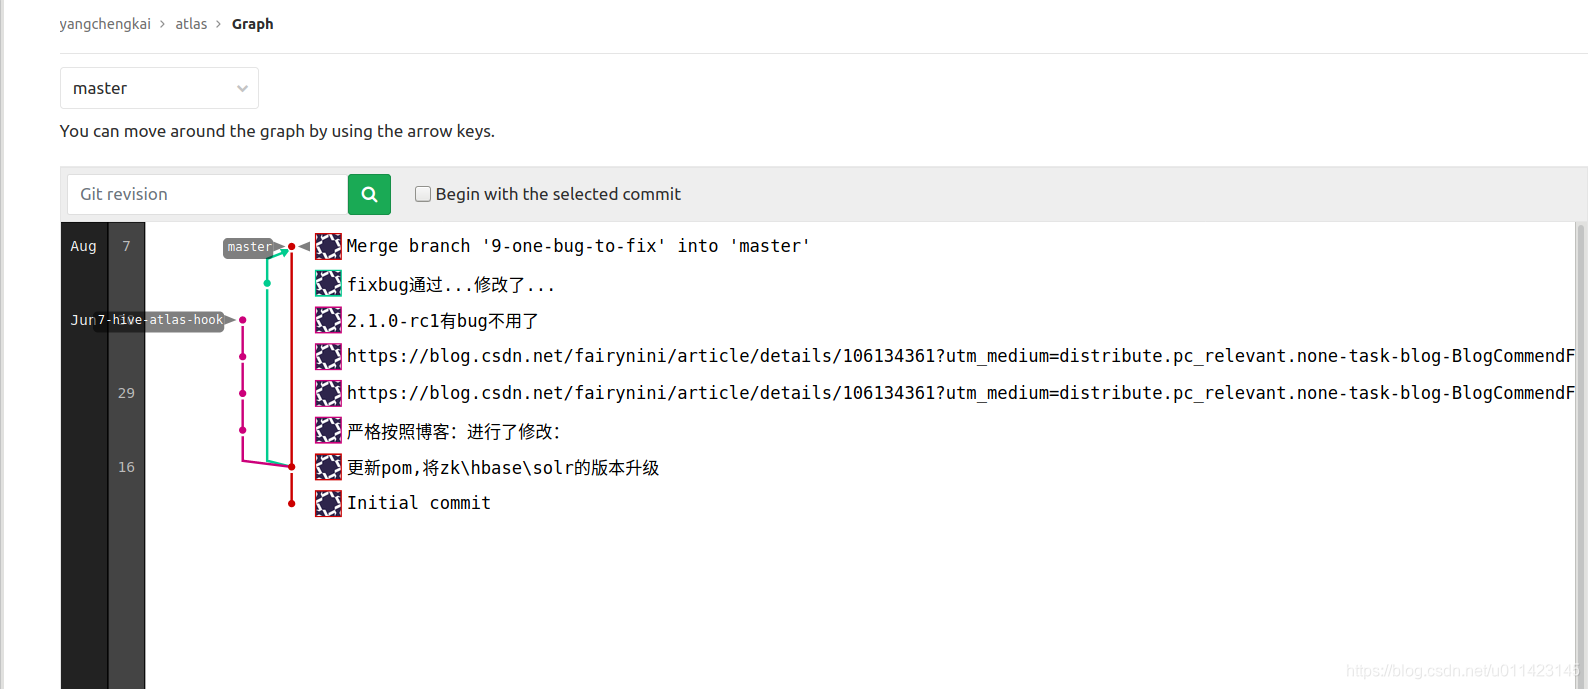Viewport: 1590px width, 689px height.
Task: Open the atlas repository breadcrumb
Action: point(191,23)
